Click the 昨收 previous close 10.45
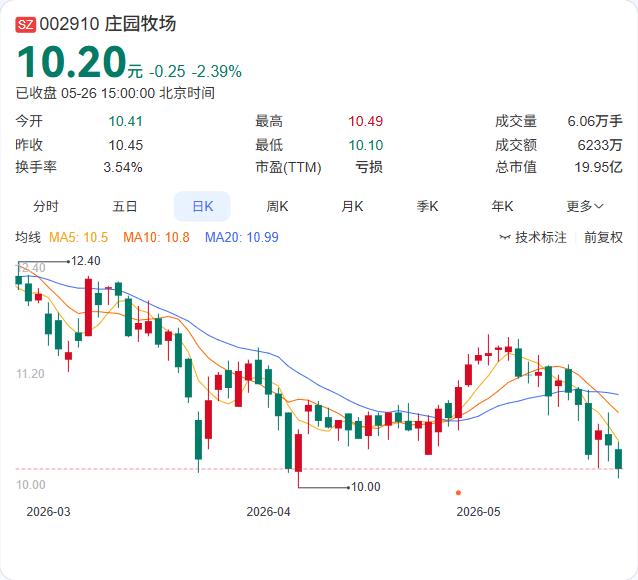This screenshot has width=638, height=580. coord(126,145)
